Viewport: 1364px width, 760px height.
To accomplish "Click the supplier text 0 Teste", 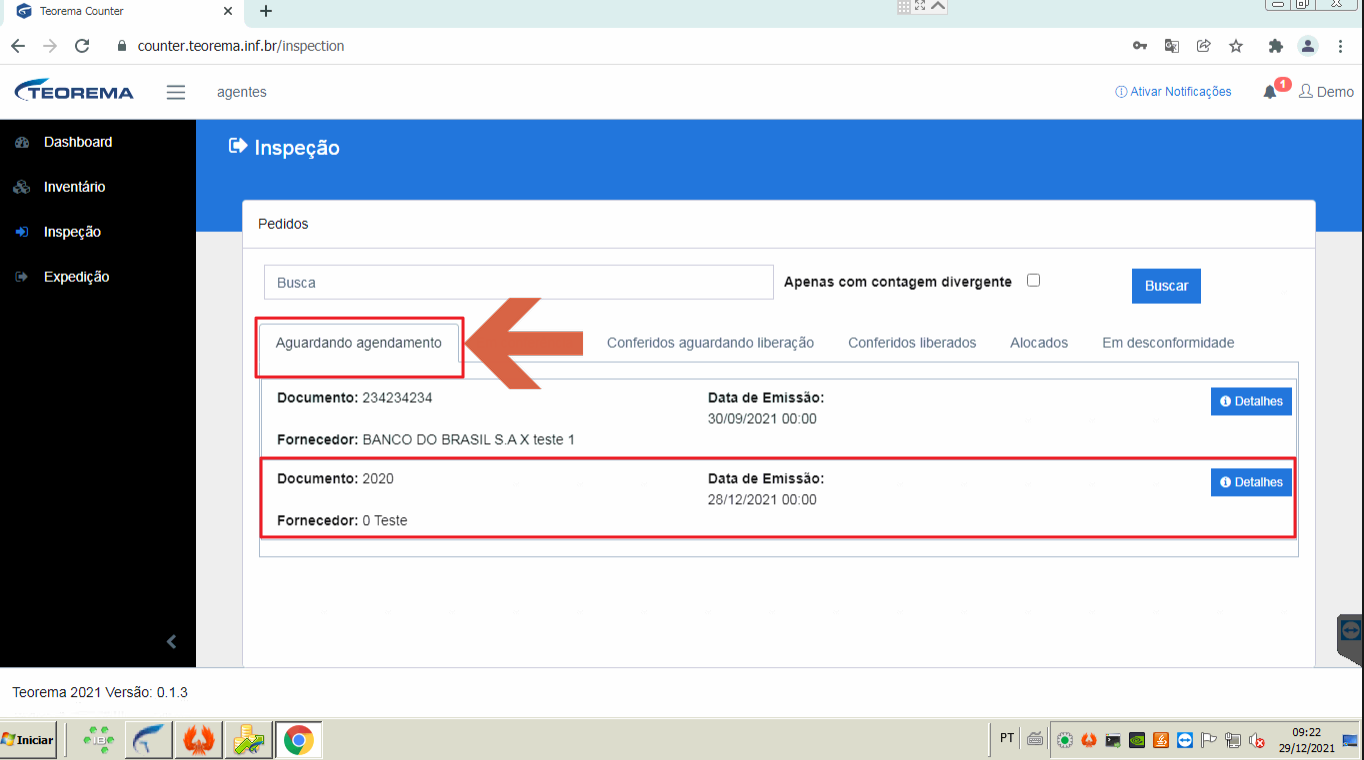I will (x=384, y=521).
